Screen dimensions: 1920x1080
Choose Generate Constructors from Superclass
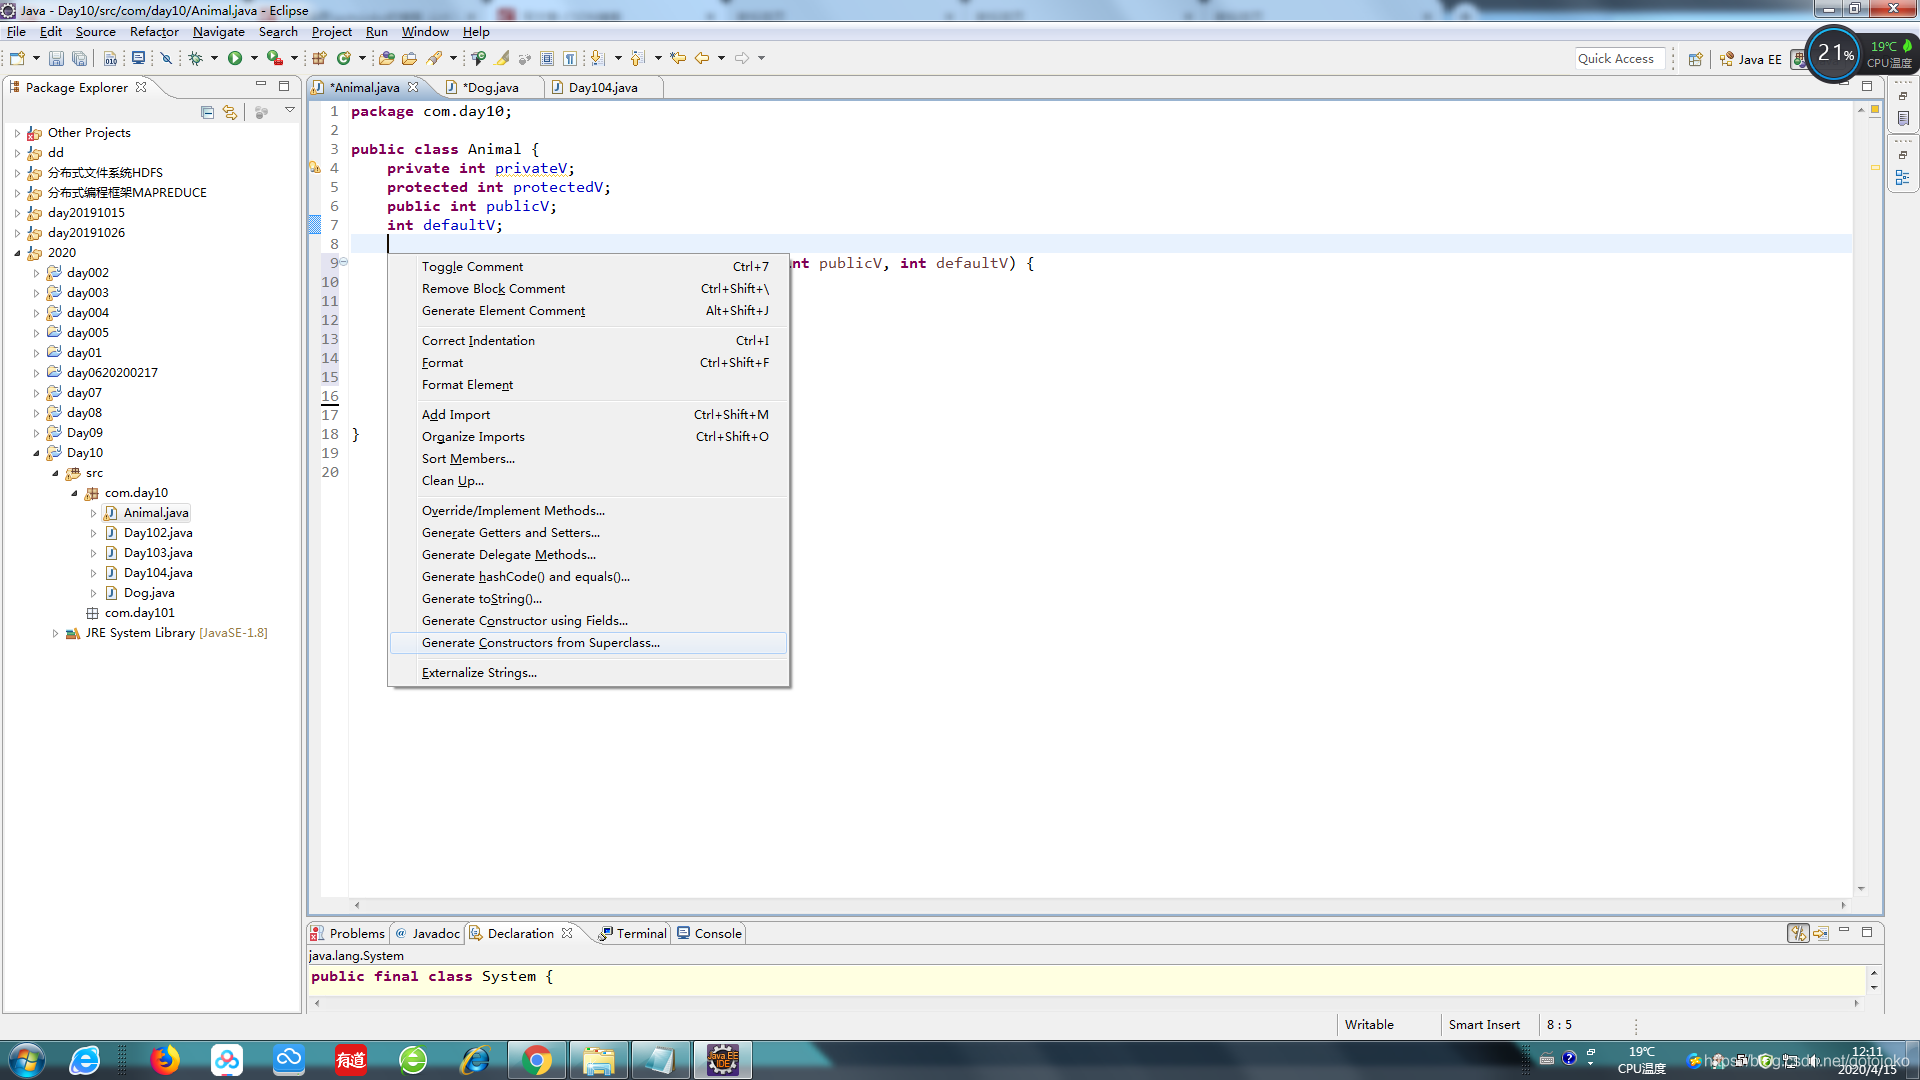click(x=588, y=643)
